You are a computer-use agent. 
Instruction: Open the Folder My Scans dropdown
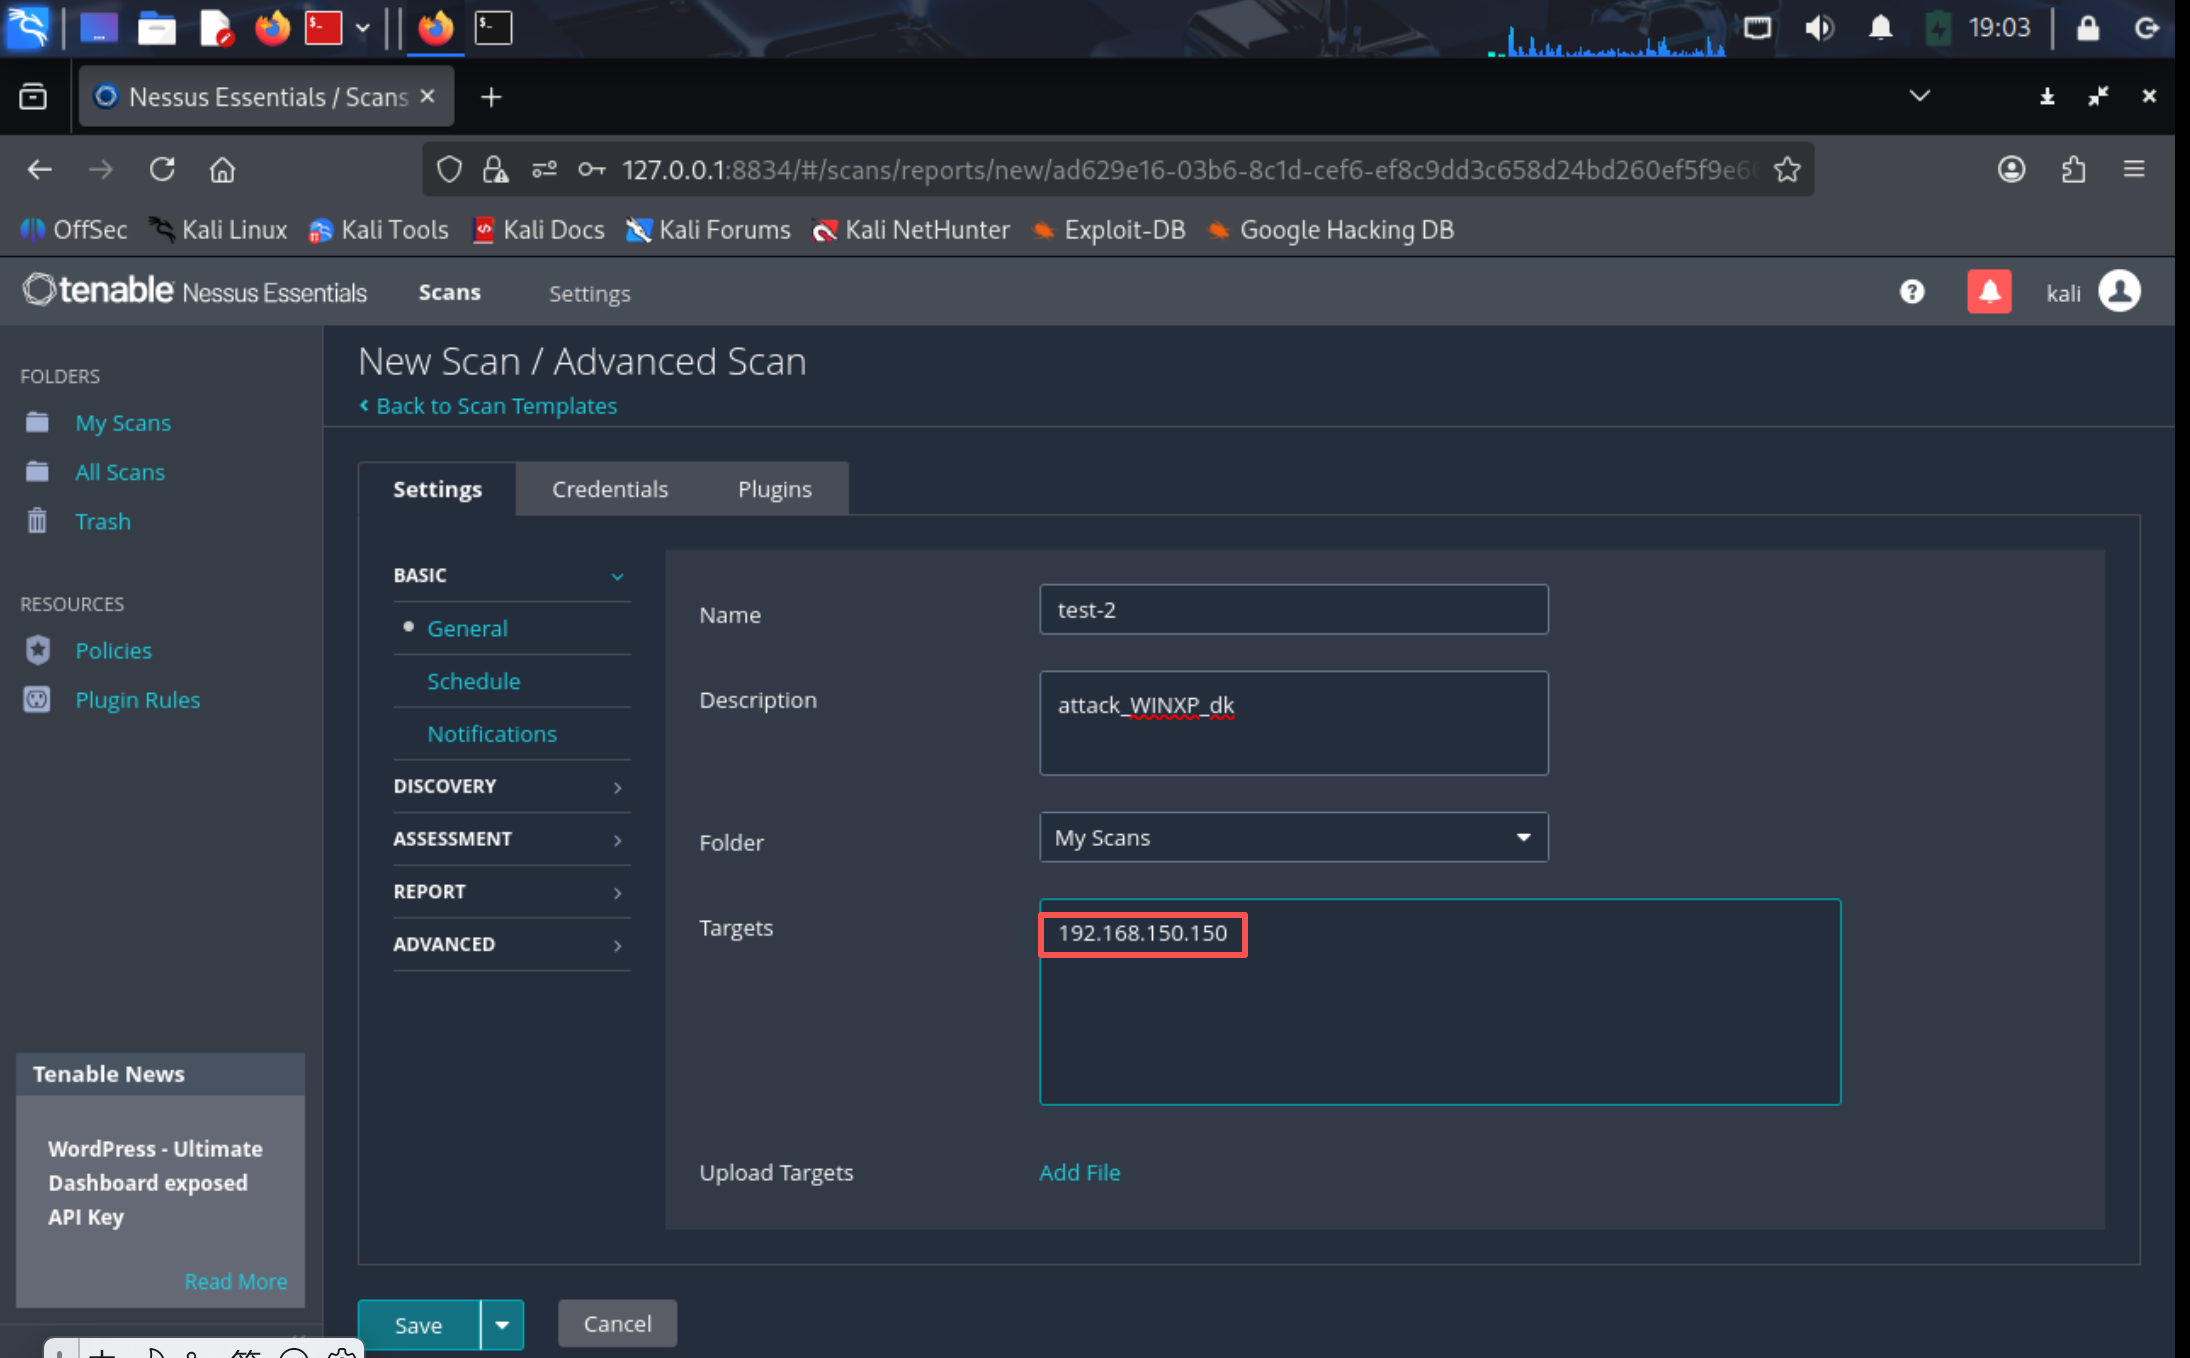tap(1293, 837)
